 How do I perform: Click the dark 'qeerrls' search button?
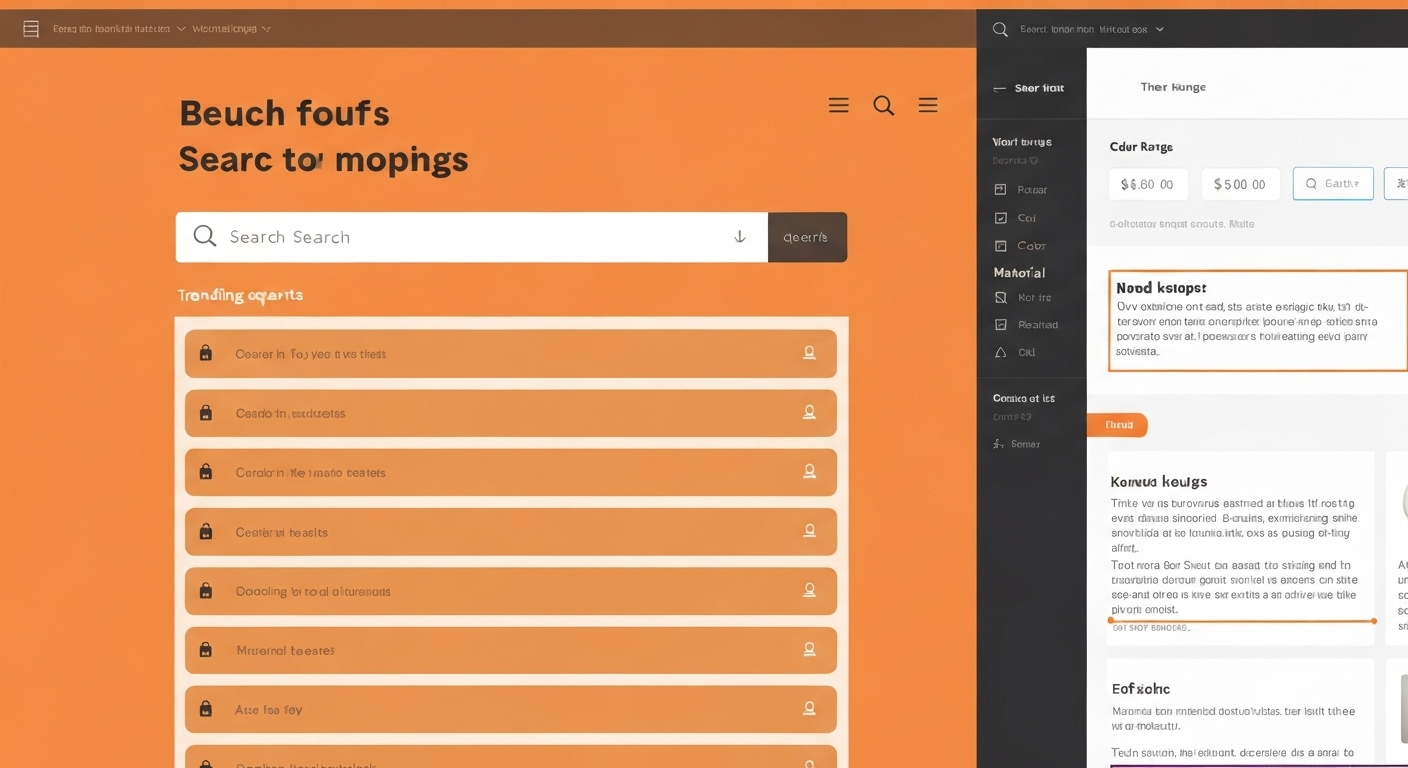point(807,237)
